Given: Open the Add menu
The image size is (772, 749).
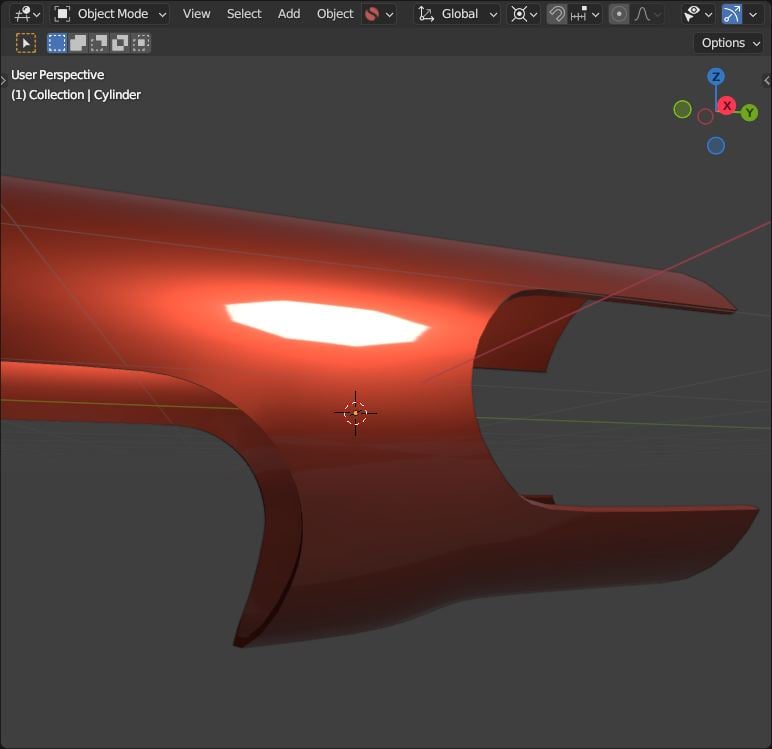Looking at the screenshot, I should 289,14.
